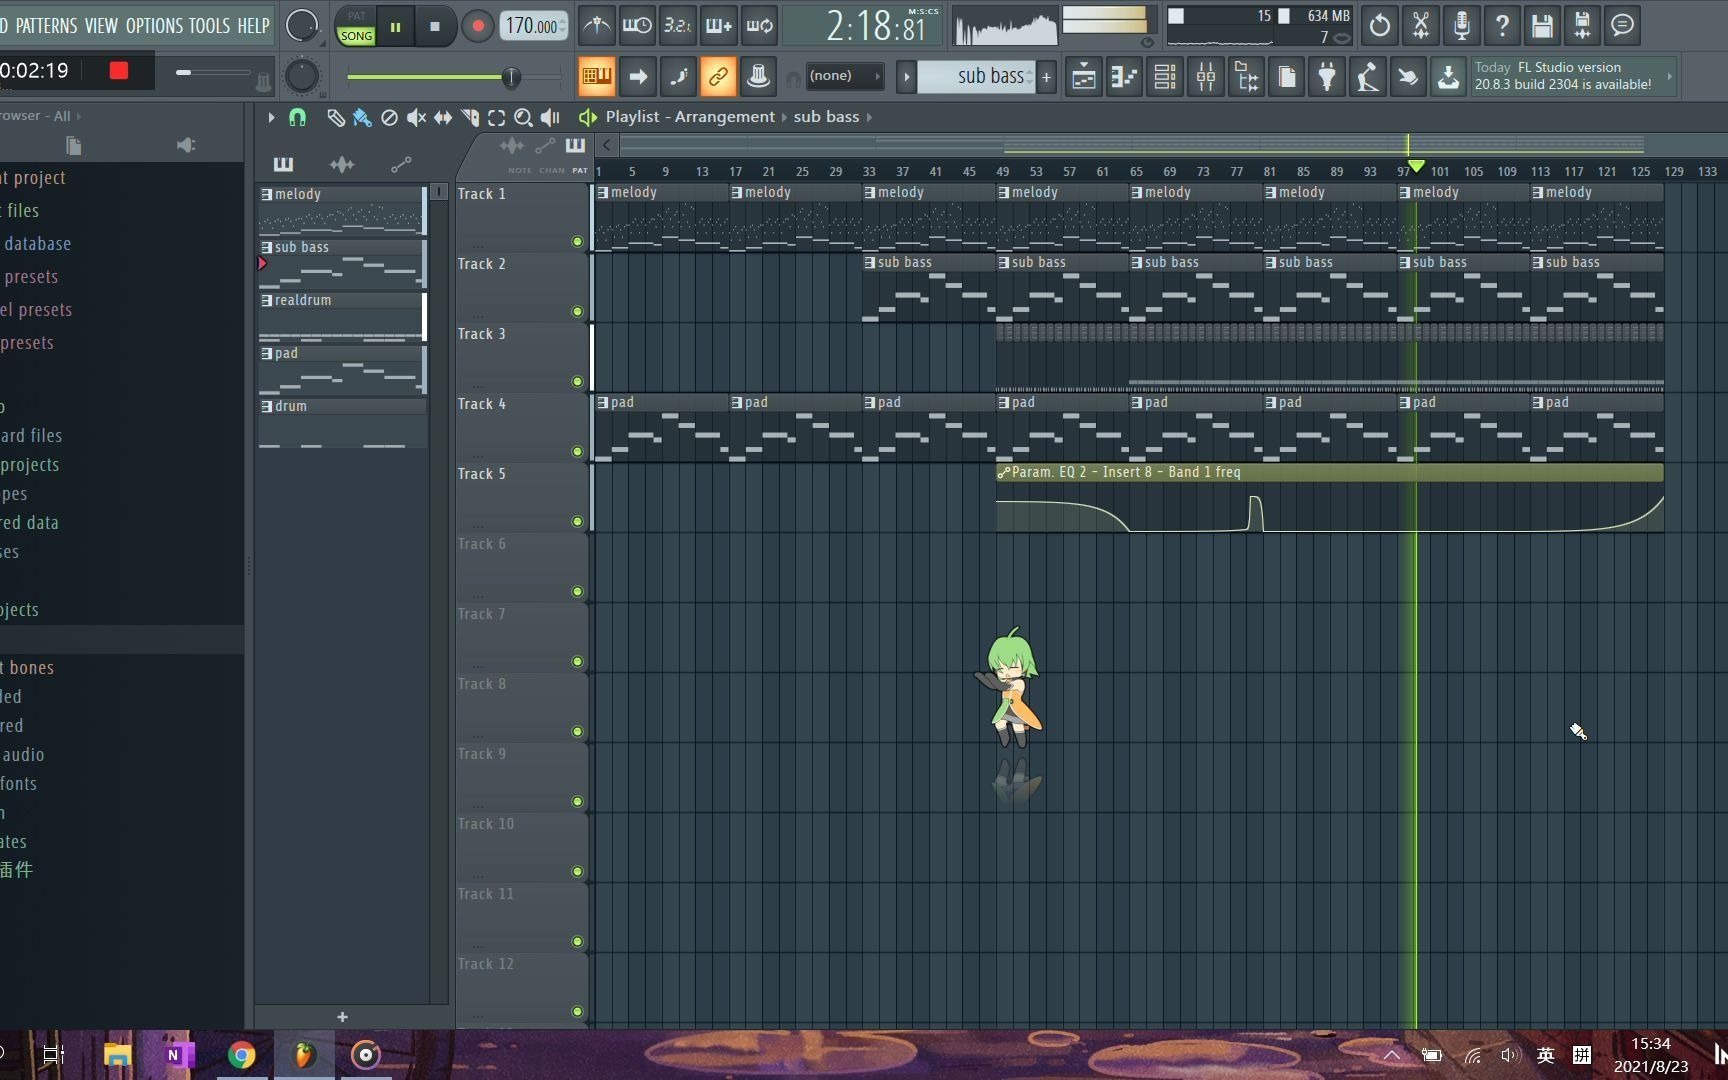Toggle typing keyboard to piano icon
This screenshot has width=1728, height=1080.
pos(597,76)
